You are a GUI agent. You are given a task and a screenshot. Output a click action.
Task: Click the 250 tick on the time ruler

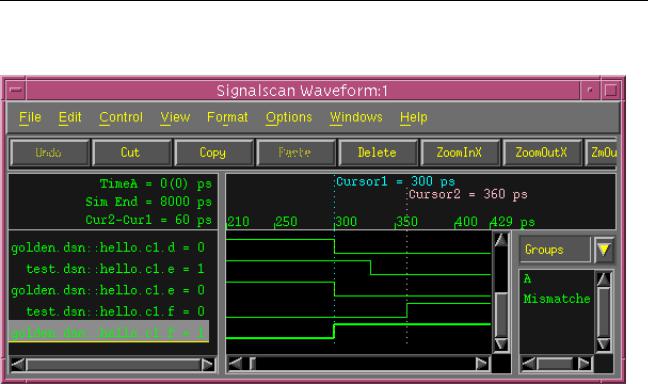coord(286,222)
